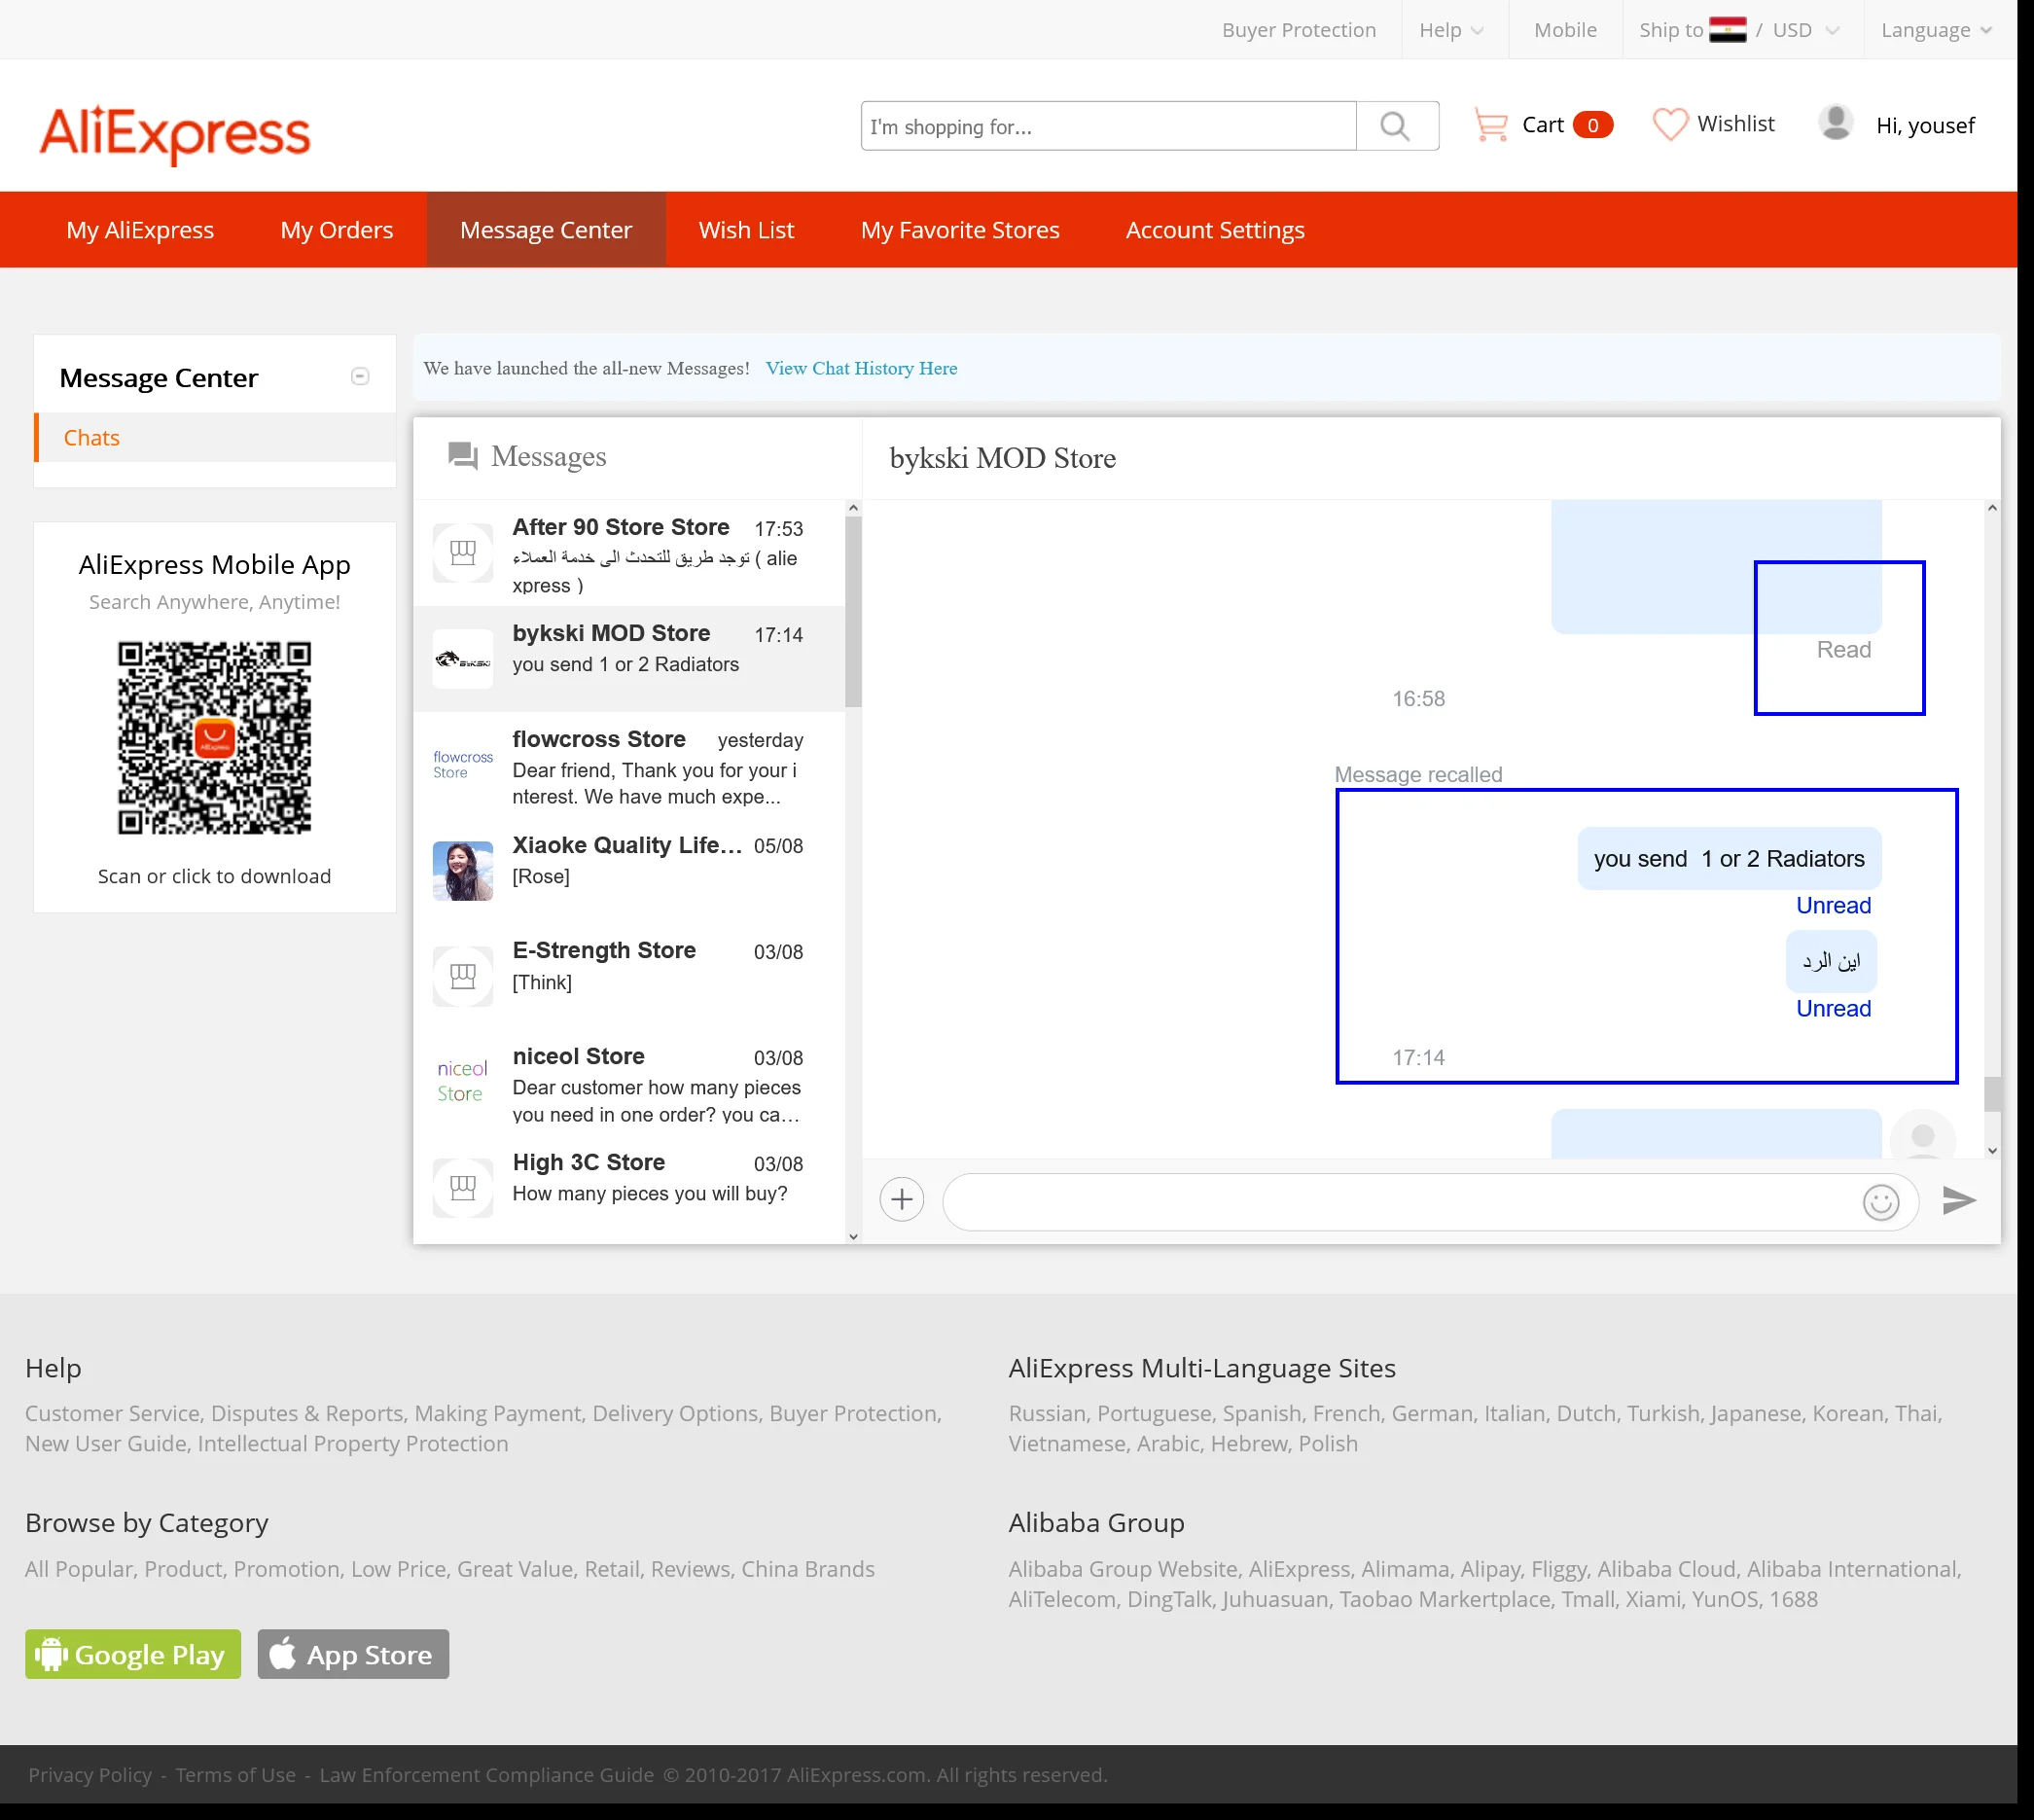The image size is (2034, 1820).
Task: Collapse the Message Center sidebar panel
Action: 360,376
